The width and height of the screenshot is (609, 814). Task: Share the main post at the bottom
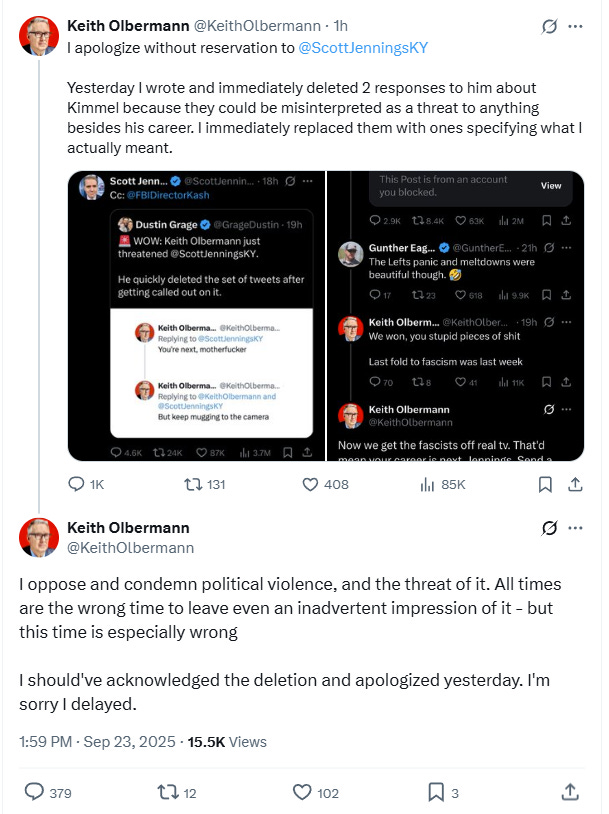(570, 792)
